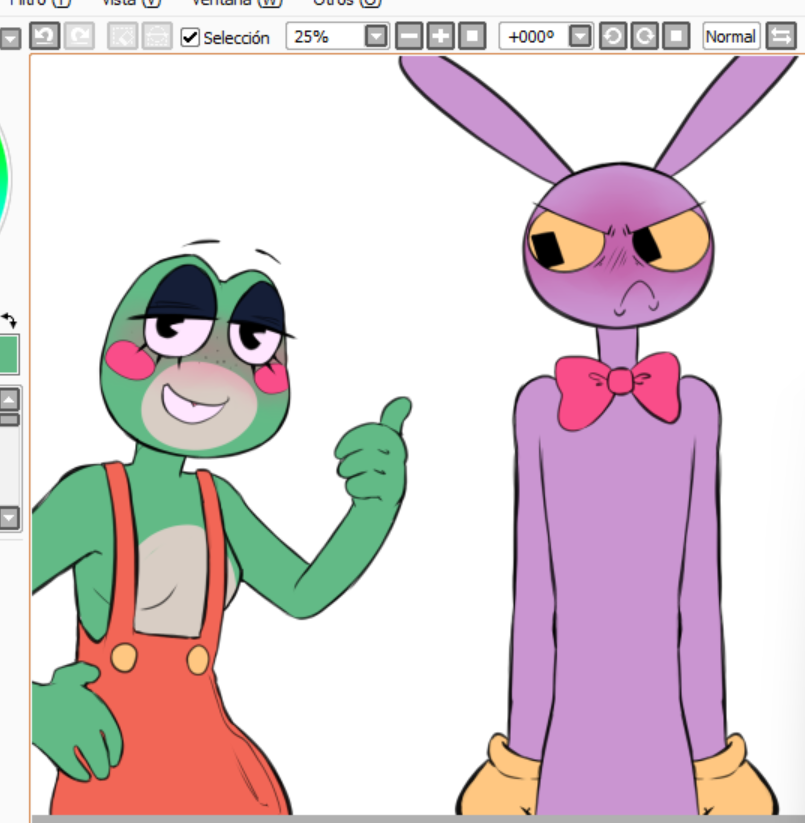
Task: Open the zoom percentage dropdown arrow
Action: point(376,36)
